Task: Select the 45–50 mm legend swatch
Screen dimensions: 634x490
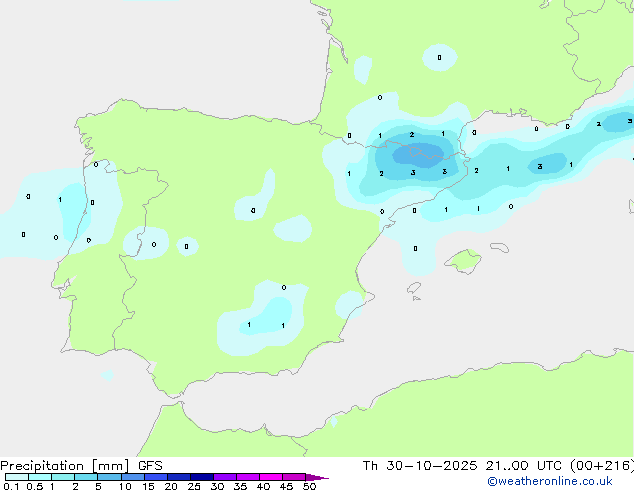Action: [x=294, y=477]
